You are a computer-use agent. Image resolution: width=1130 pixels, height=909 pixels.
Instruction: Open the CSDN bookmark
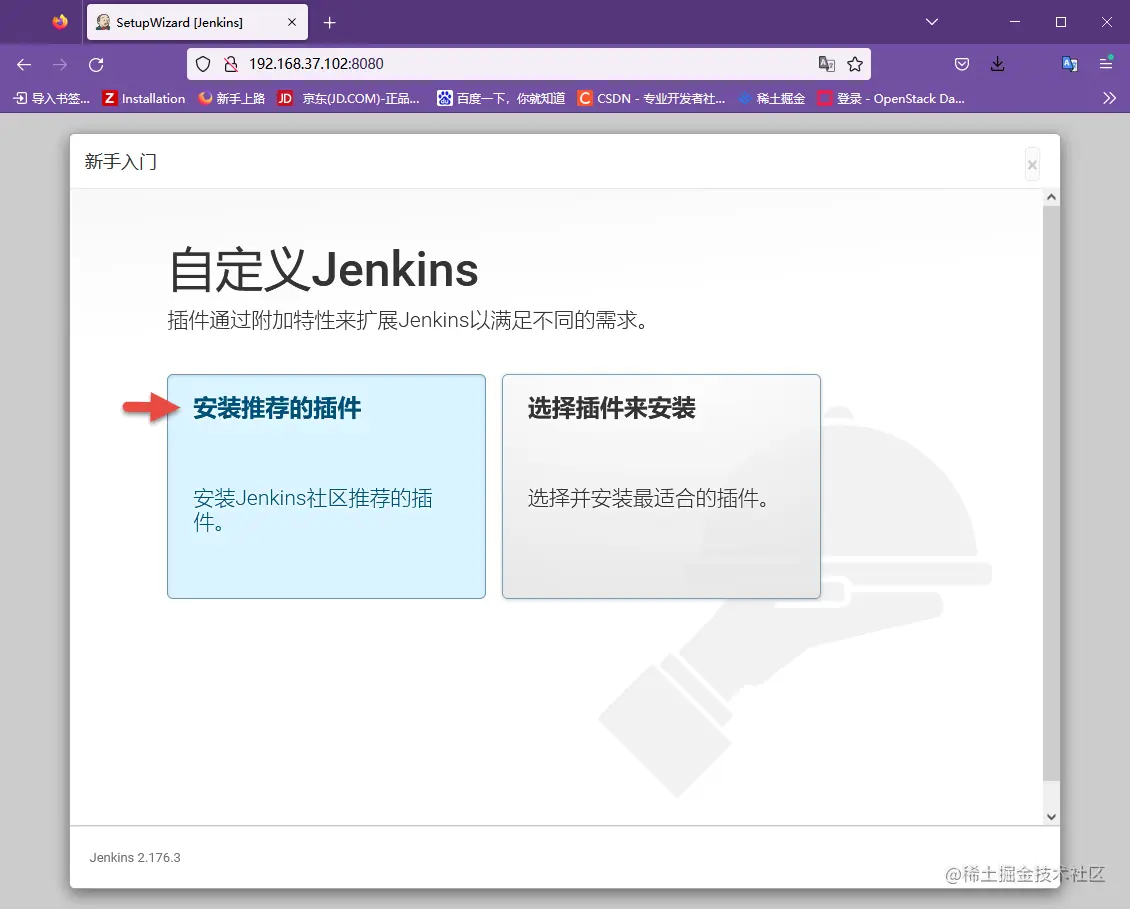652,98
